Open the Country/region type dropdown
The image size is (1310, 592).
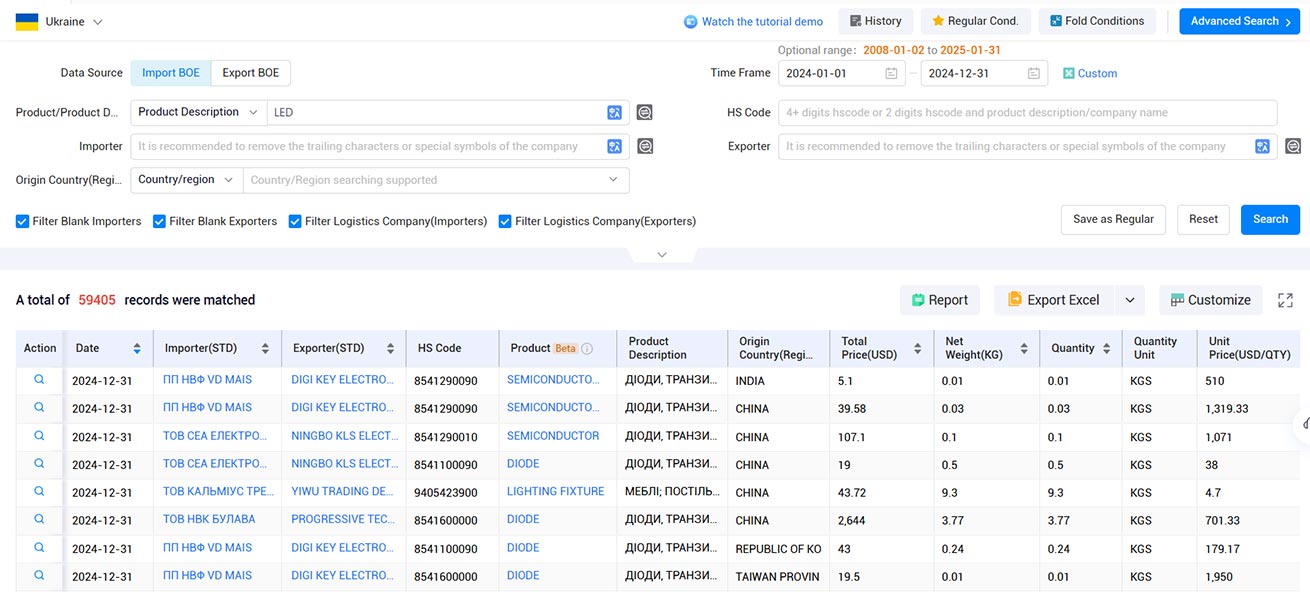coord(187,180)
